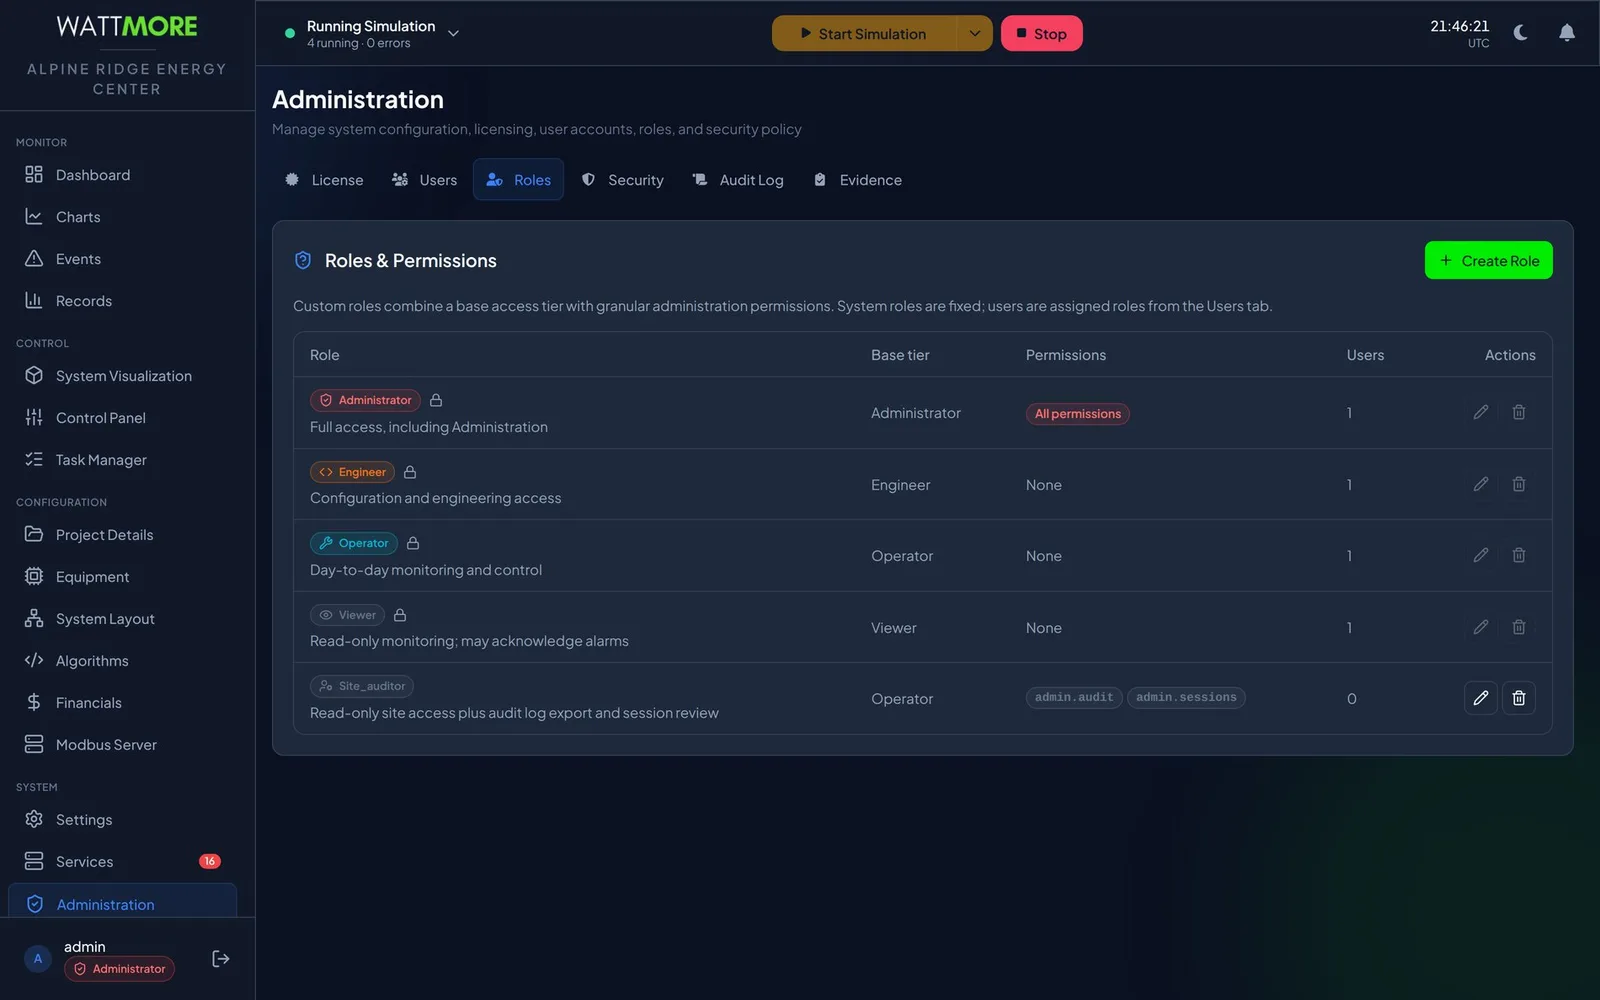The image size is (1600, 1000).
Task: Click Create Role button
Action: point(1489,261)
